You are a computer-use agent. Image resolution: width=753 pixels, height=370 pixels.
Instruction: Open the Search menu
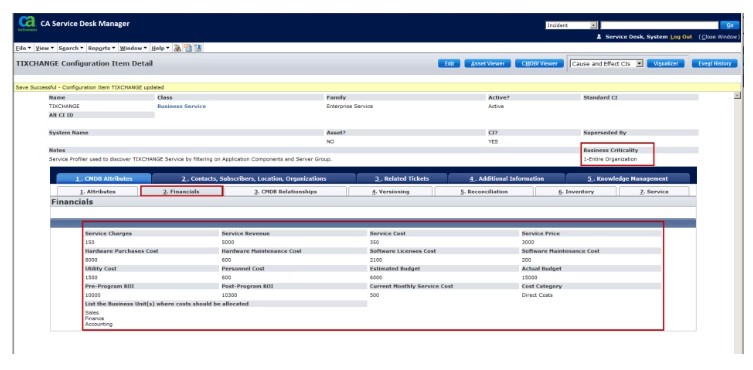coord(71,48)
